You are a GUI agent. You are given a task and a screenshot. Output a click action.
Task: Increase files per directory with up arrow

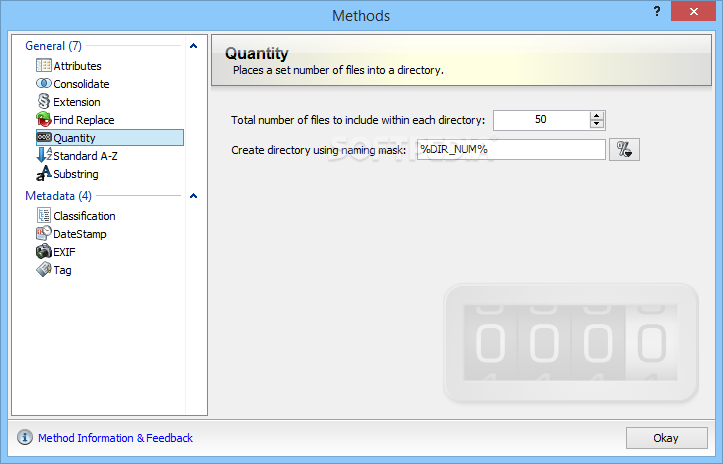(597, 115)
